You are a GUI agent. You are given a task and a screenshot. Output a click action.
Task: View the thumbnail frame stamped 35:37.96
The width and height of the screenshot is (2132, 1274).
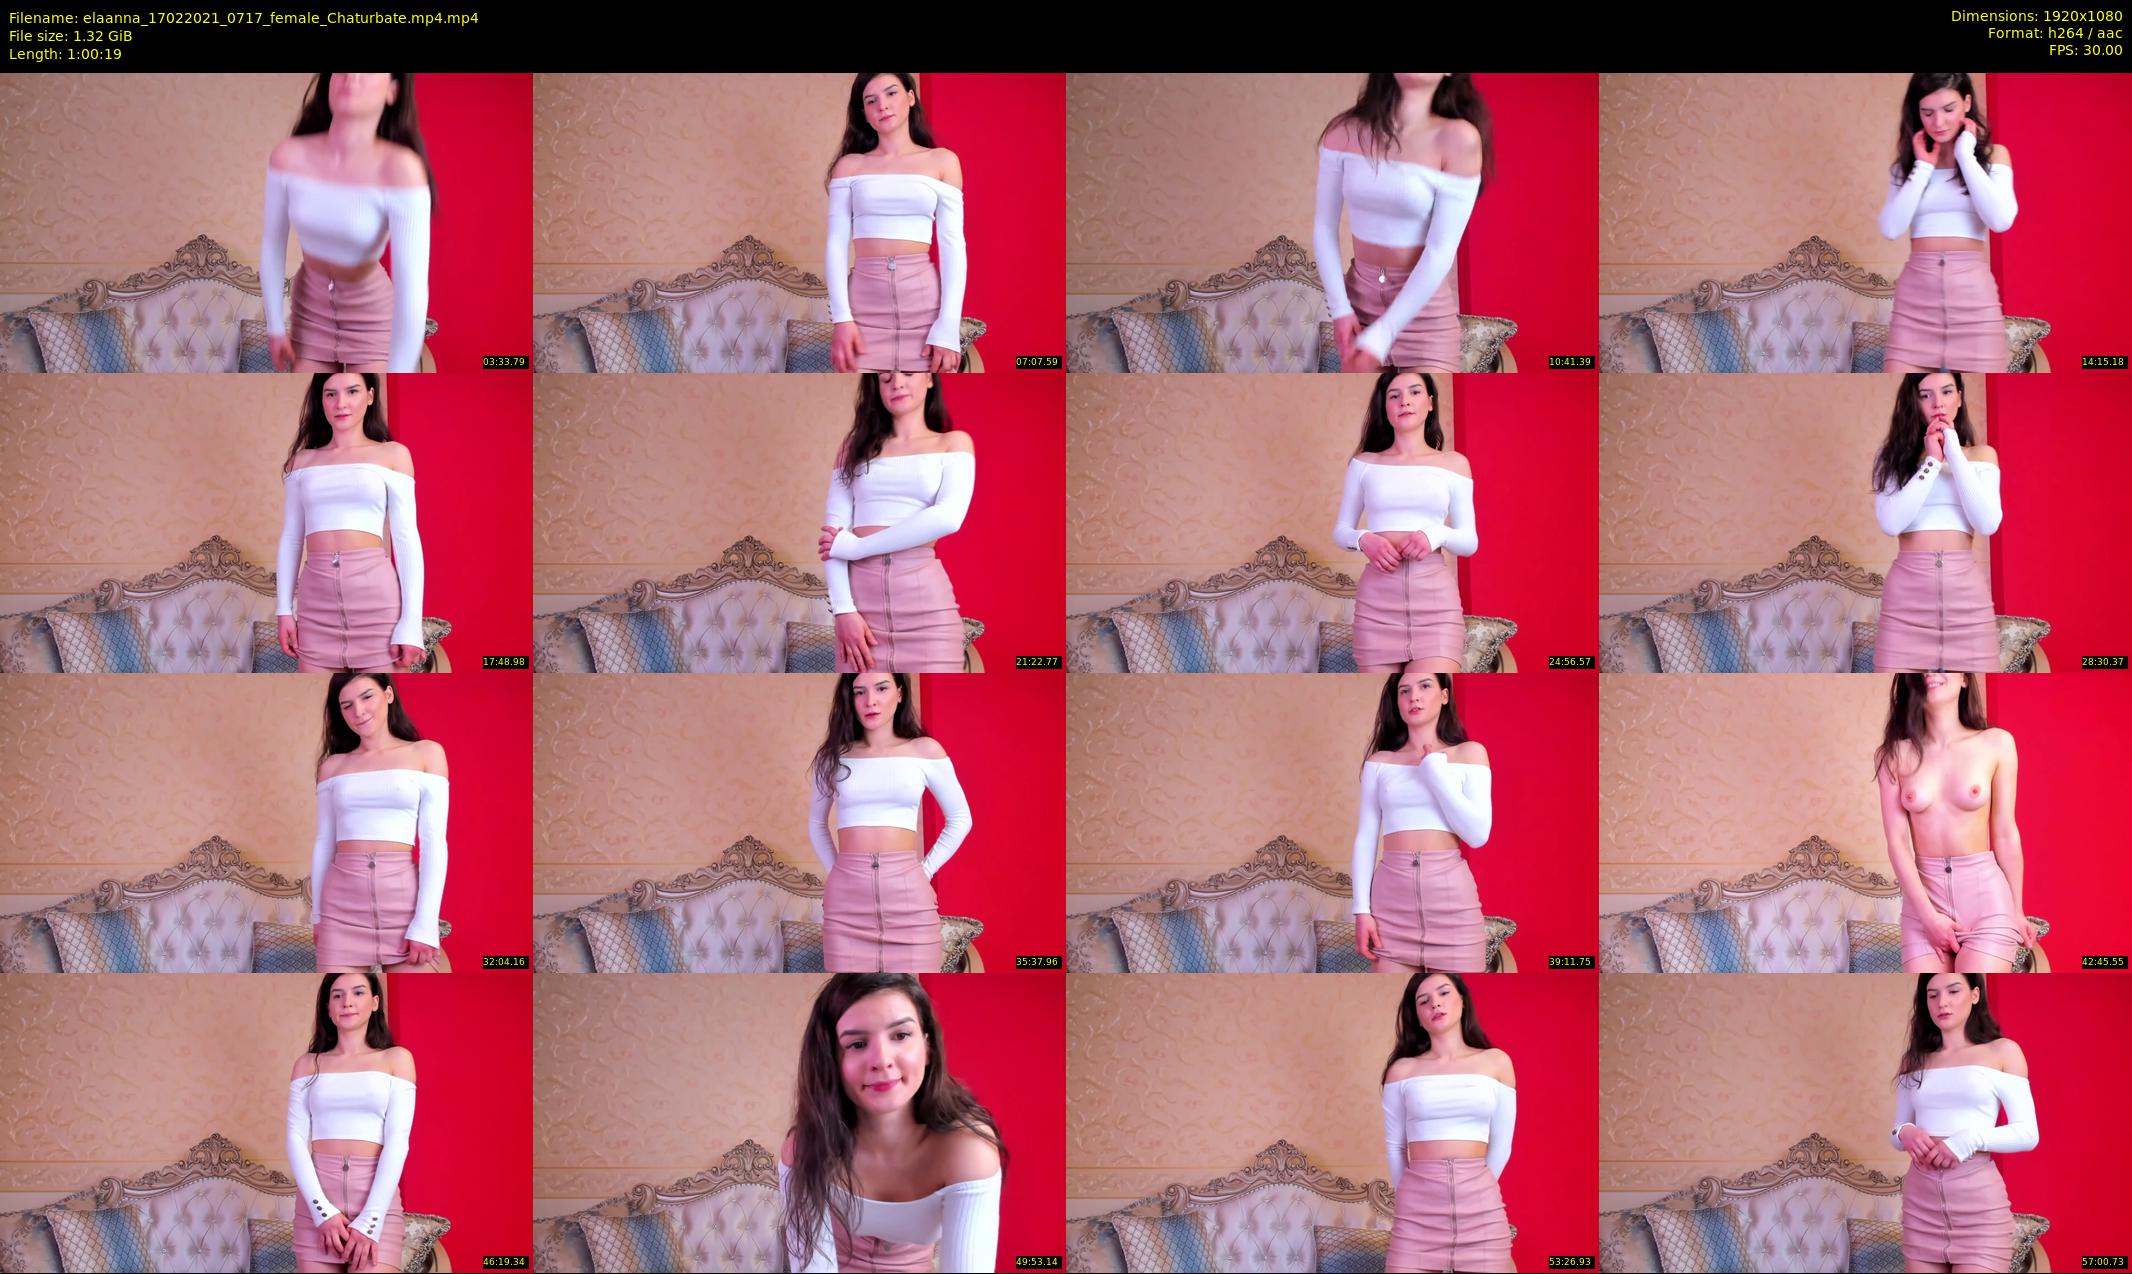pyautogui.click(x=799, y=822)
